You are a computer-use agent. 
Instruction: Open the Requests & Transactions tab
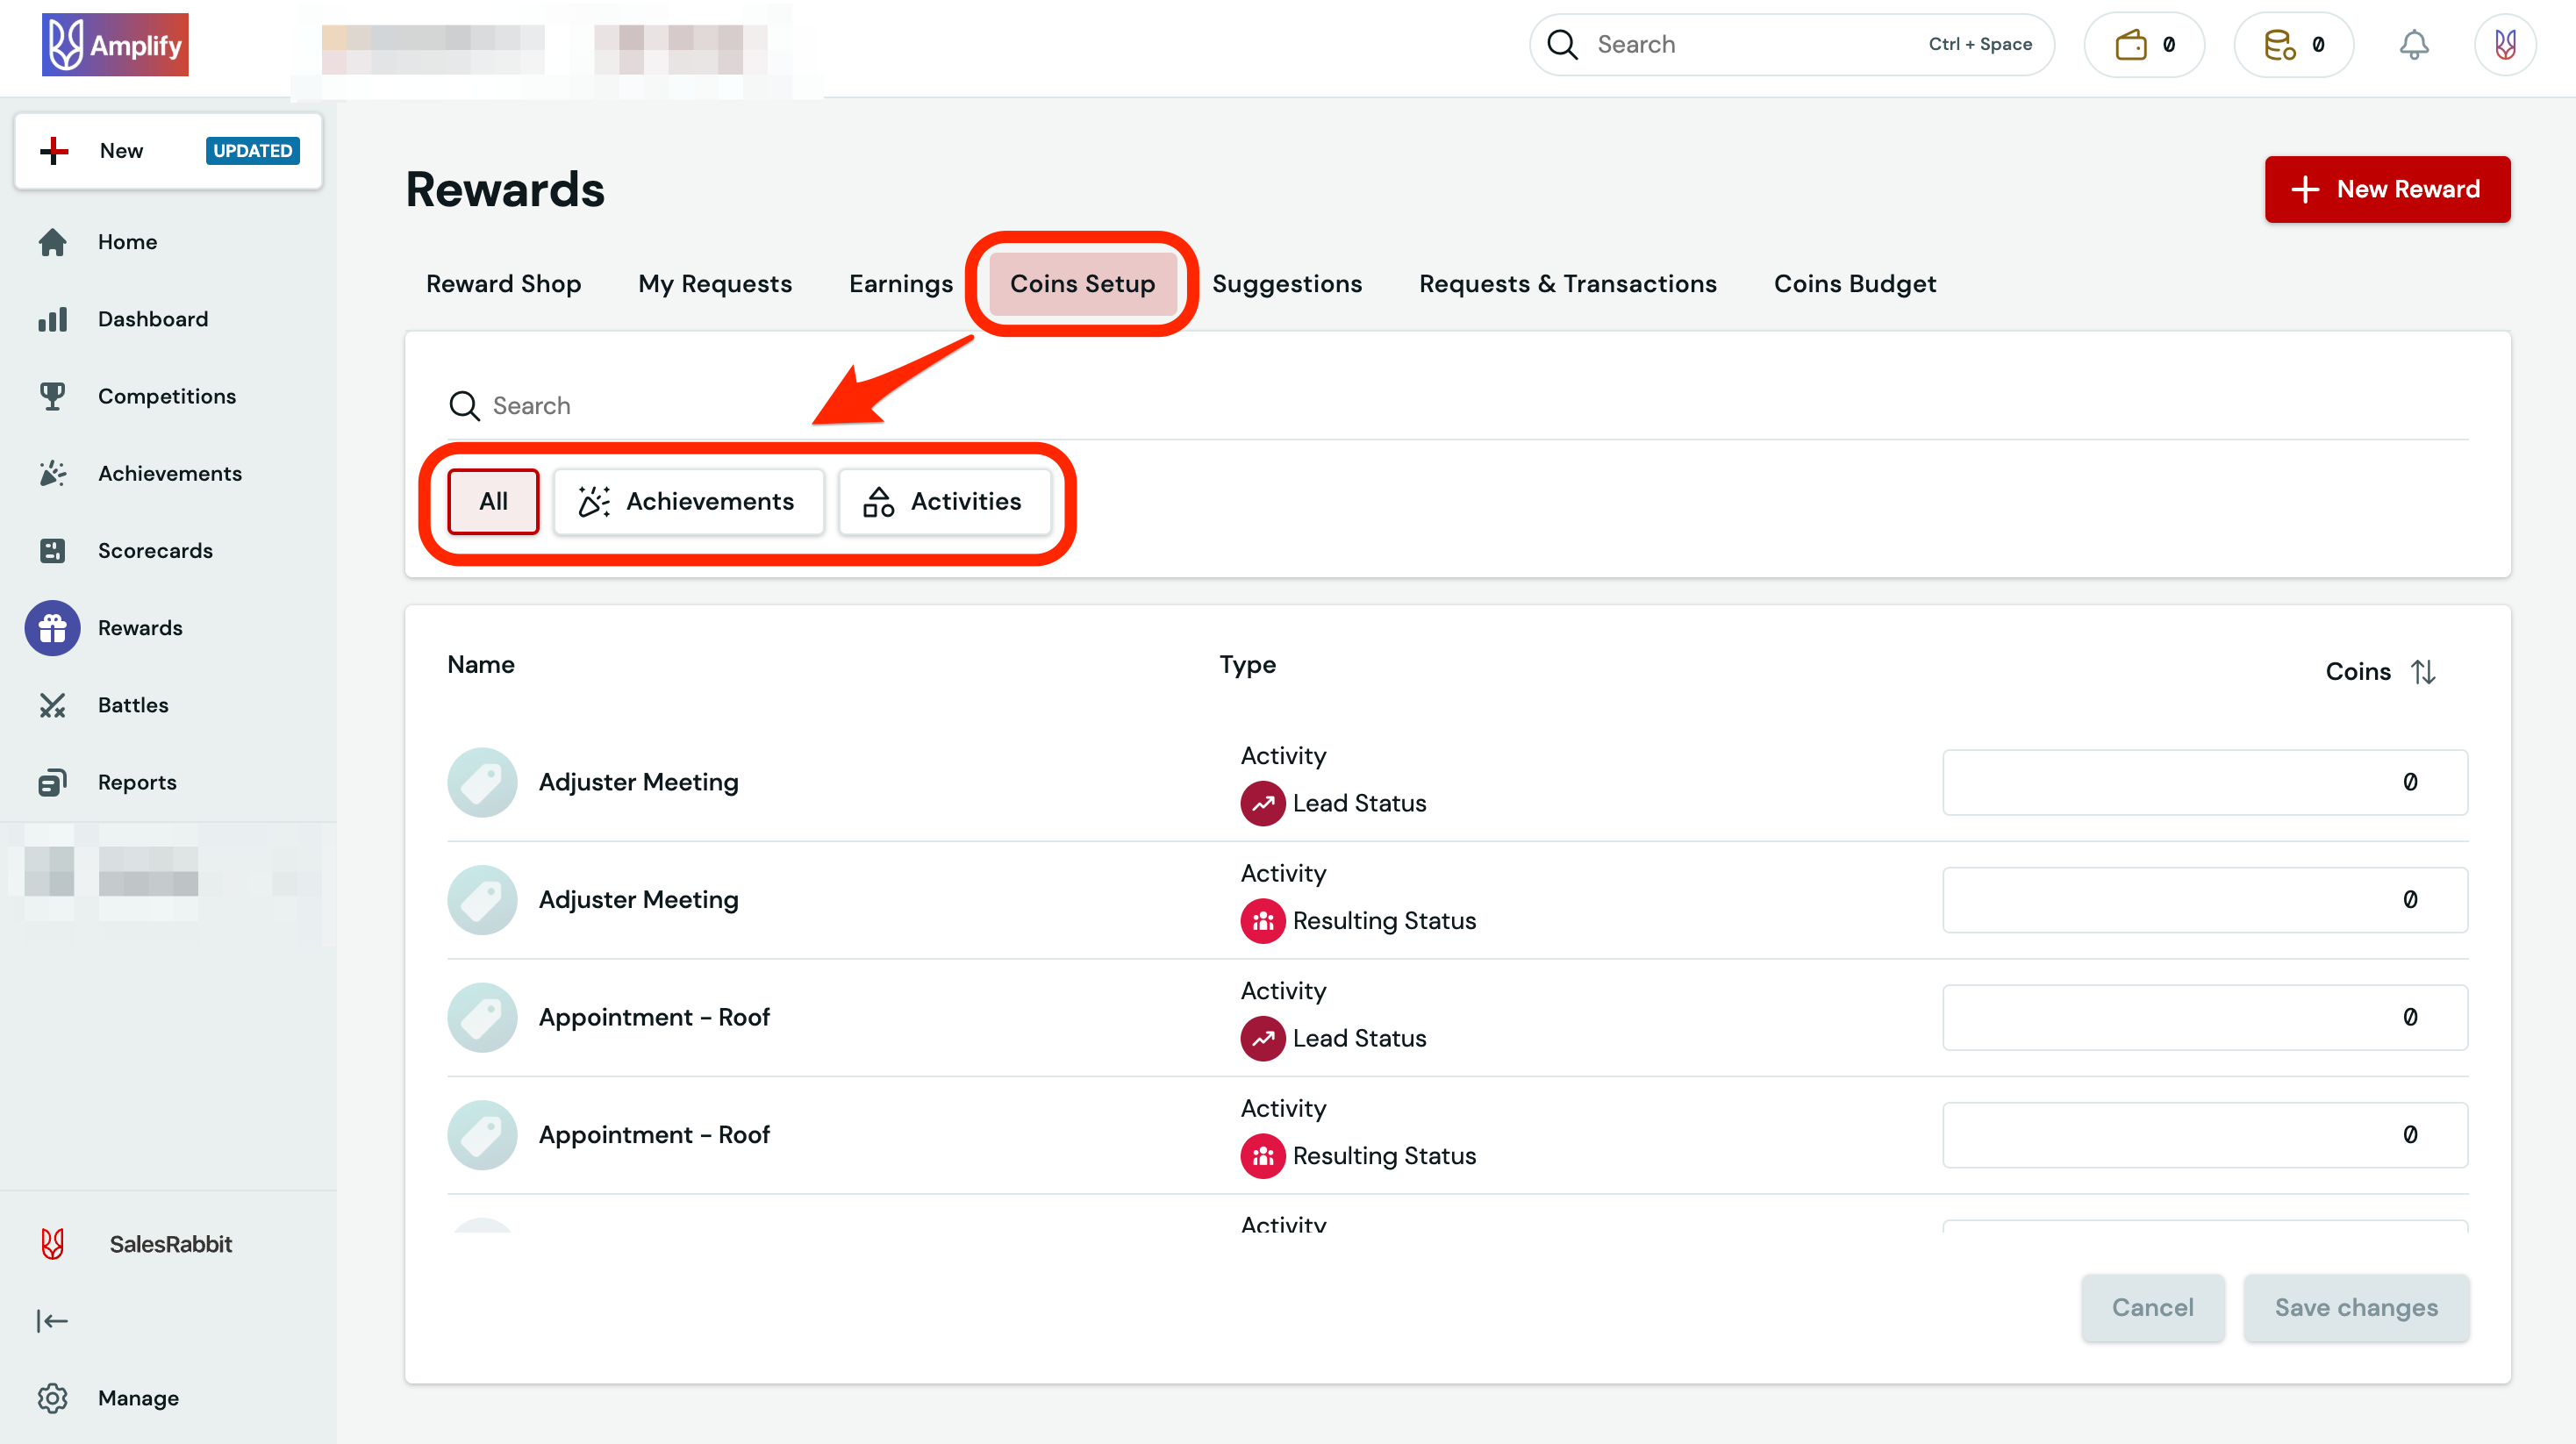[x=1567, y=283]
